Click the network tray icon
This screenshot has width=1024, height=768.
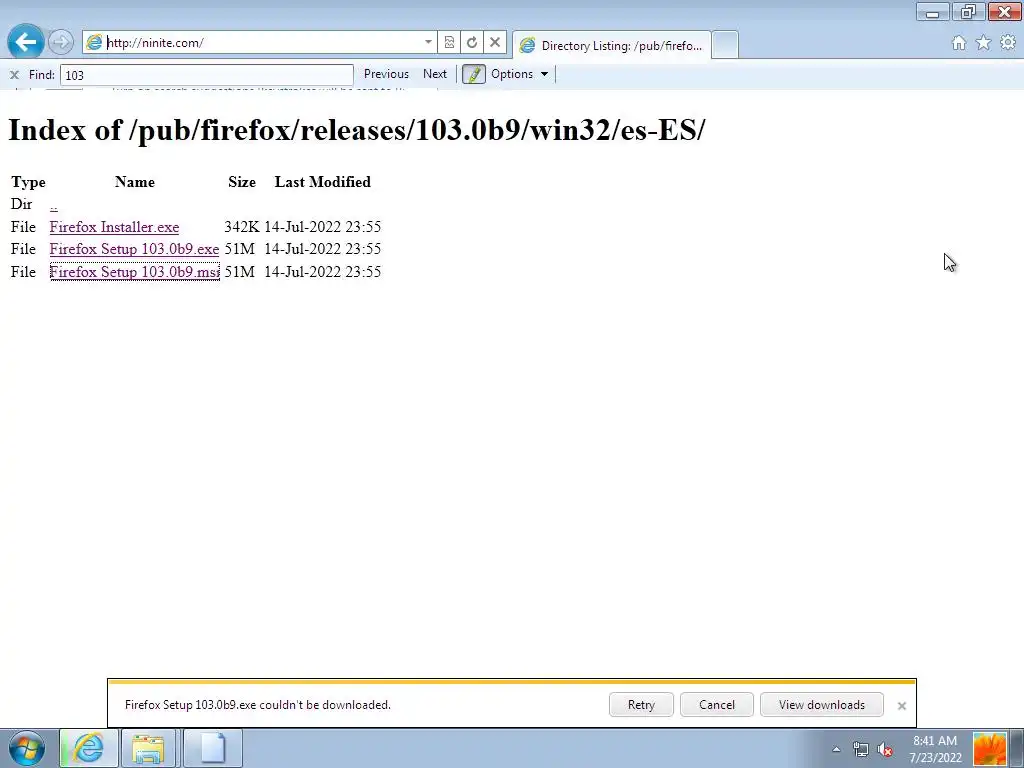click(x=861, y=749)
